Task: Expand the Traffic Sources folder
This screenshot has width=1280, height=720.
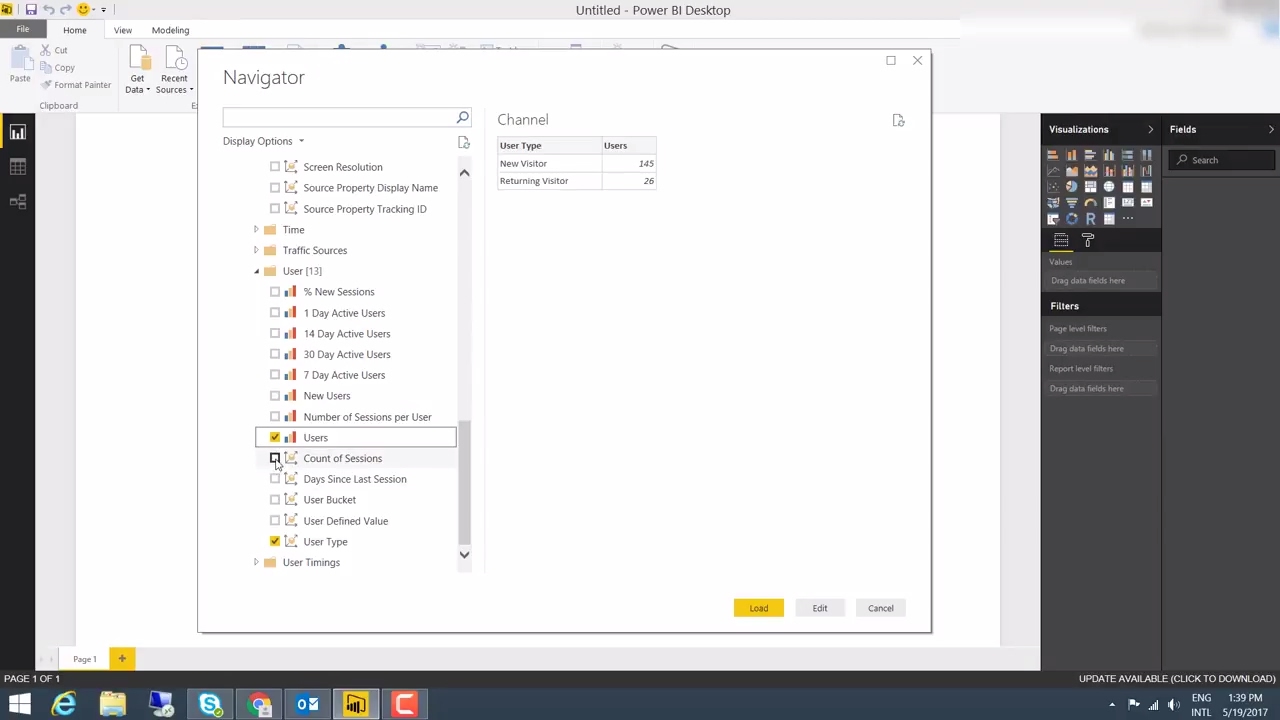Action: [x=256, y=250]
